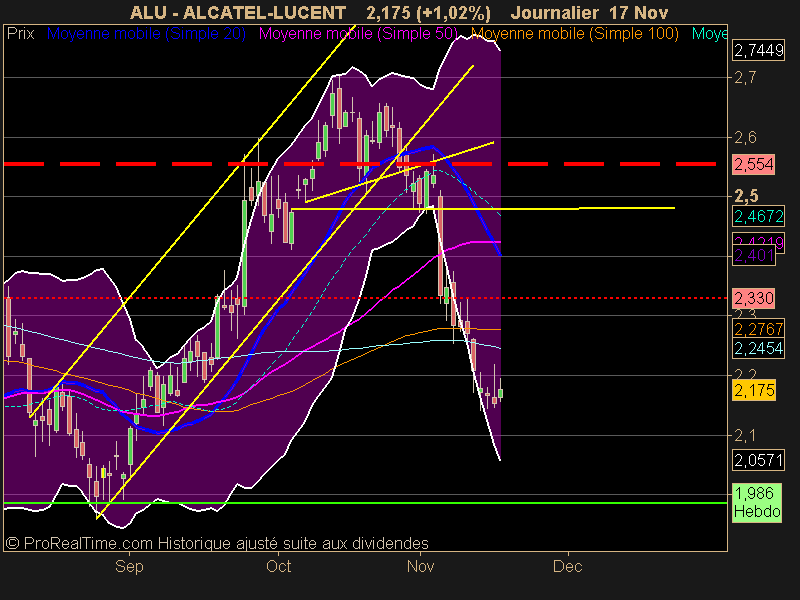Select 'Moyenne mobile (Simple 100)' legend entry
Screen dimensions: 800x600
click(574, 34)
